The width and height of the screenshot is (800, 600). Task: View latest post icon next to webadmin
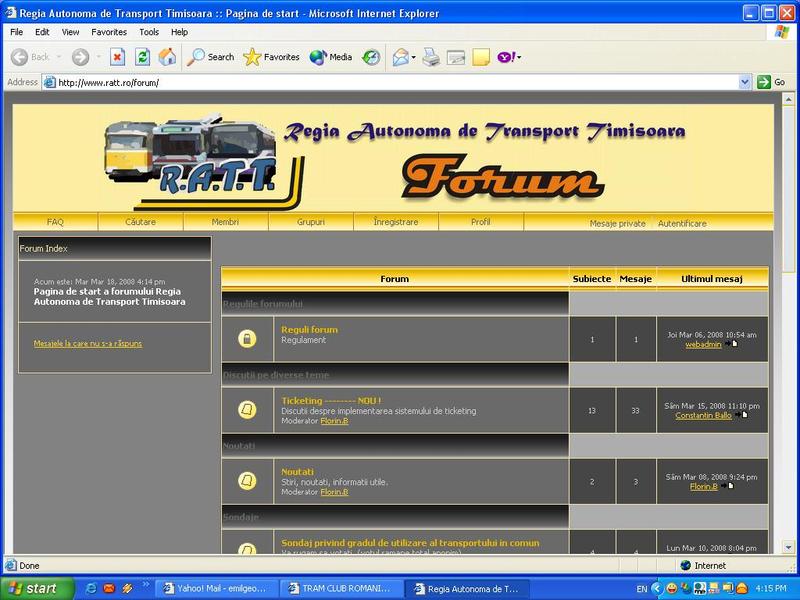click(732, 344)
